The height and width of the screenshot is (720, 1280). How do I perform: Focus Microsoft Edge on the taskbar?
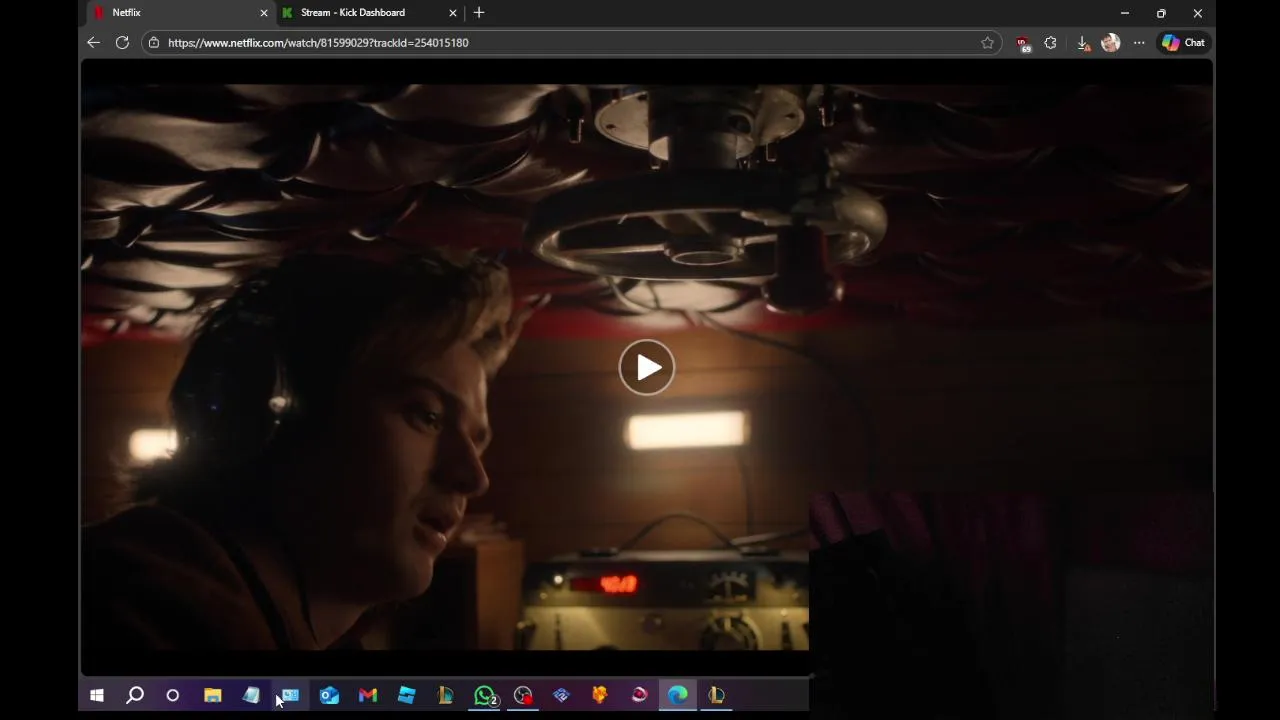click(678, 695)
